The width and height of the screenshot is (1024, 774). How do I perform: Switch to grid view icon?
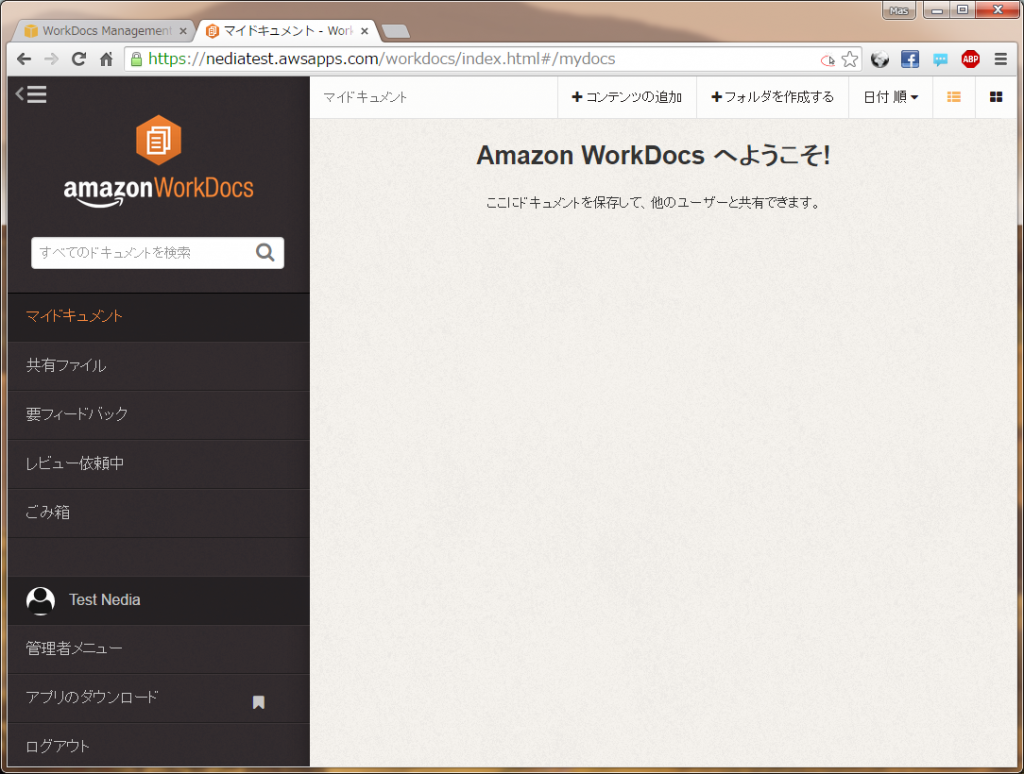tap(996, 97)
